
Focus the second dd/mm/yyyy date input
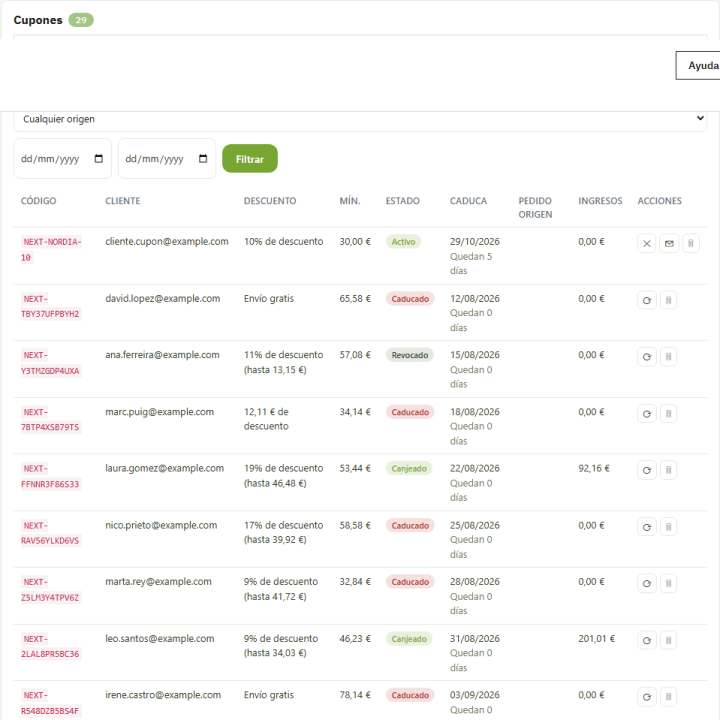167,159
